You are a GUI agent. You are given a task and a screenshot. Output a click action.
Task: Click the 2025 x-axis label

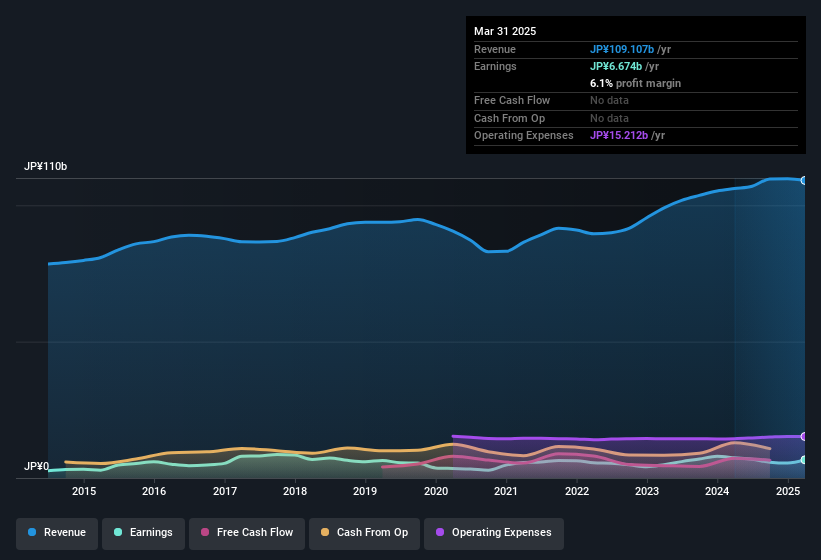point(787,491)
